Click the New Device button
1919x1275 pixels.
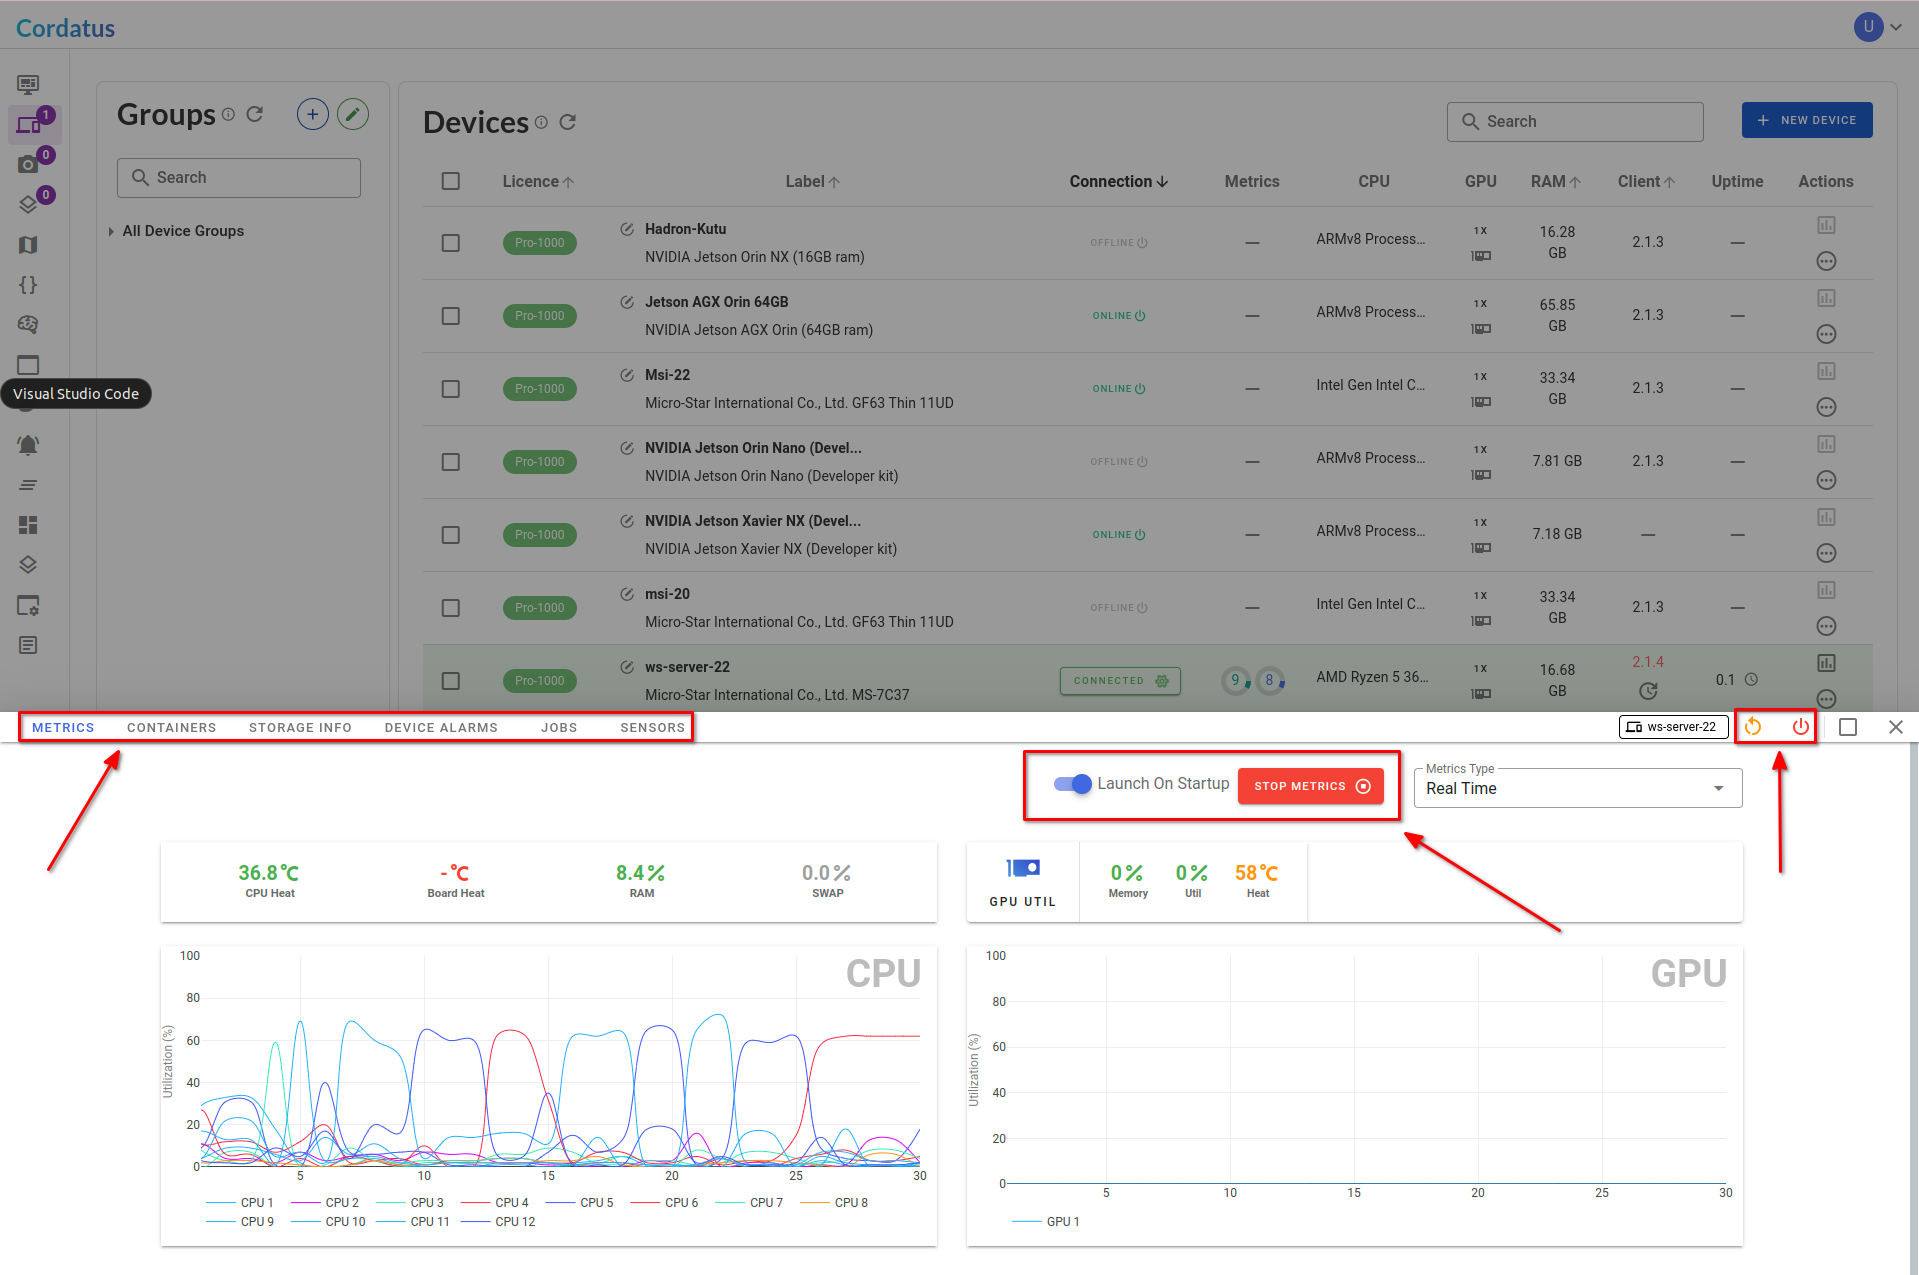click(x=1807, y=120)
